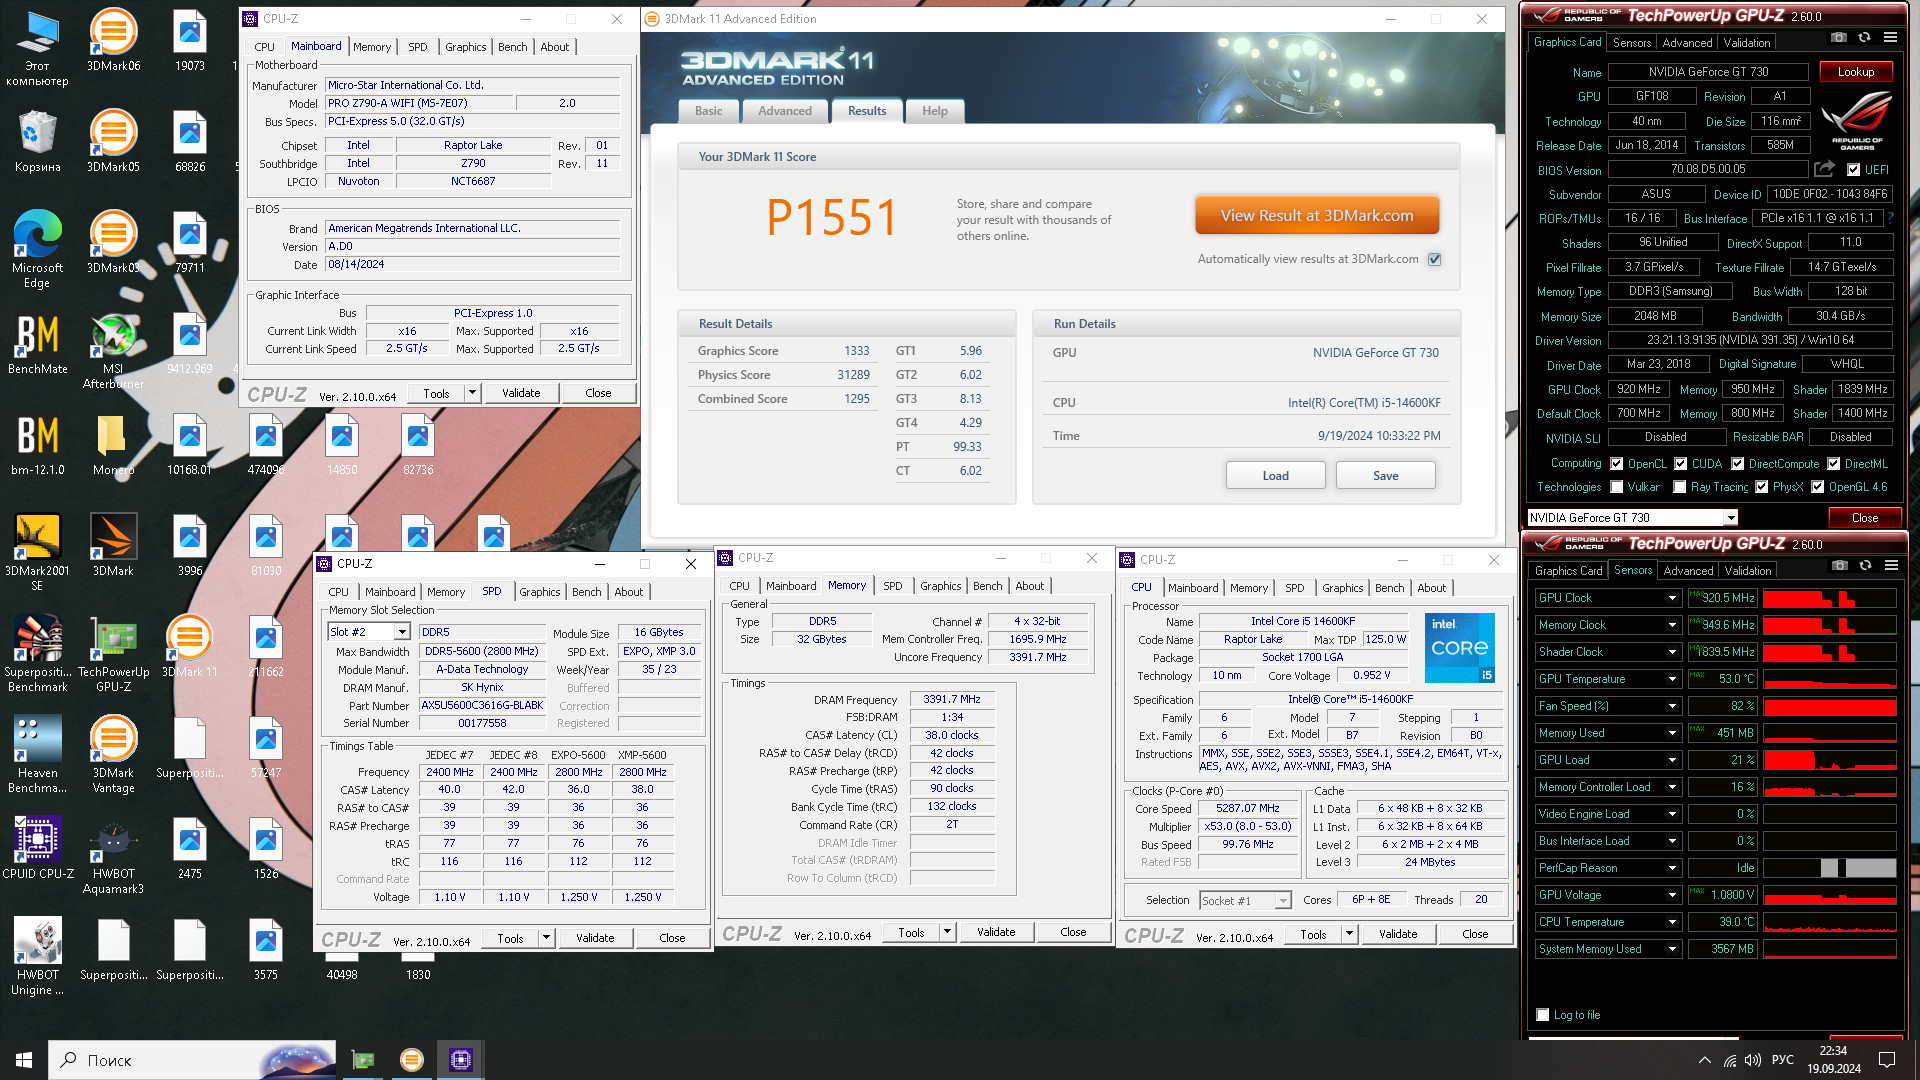Click Lookup button in GPU-Z

[1856, 72]
